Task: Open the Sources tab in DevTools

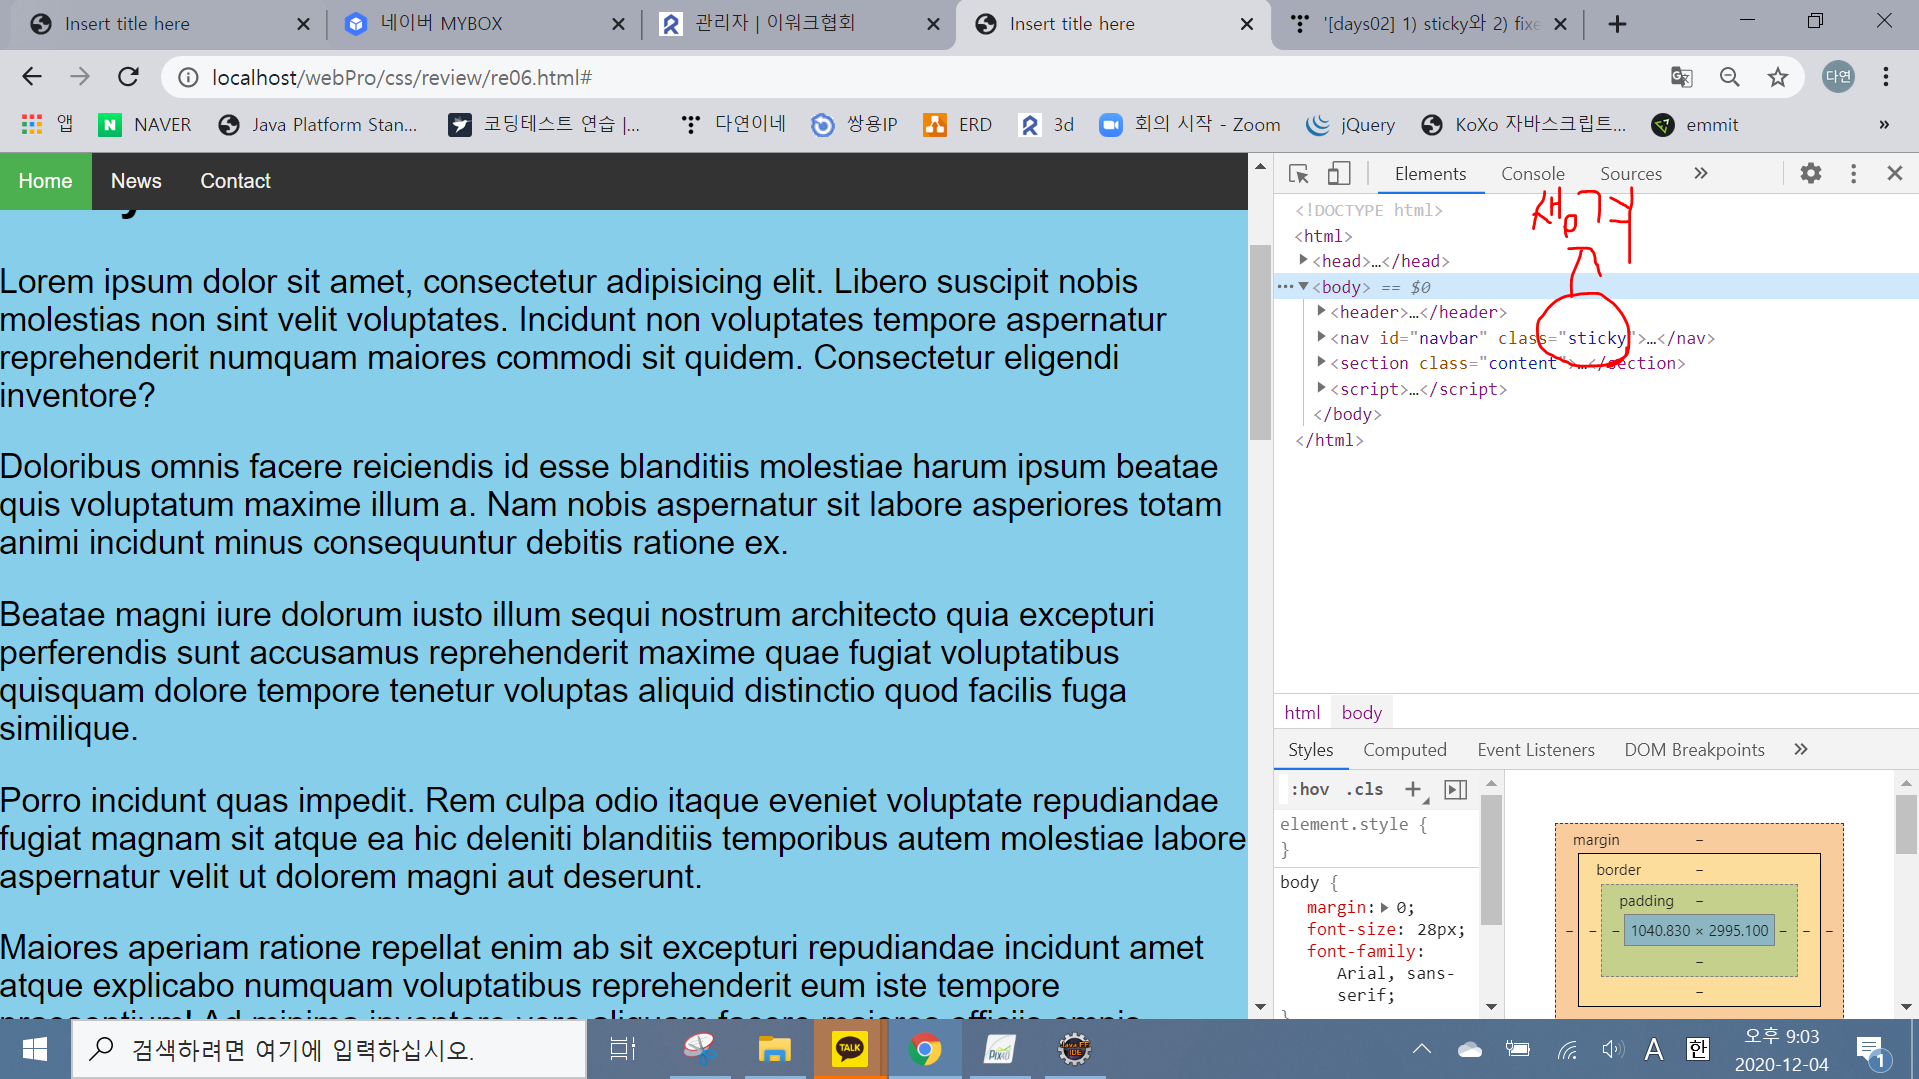Action: click(x=1630, y=173)
